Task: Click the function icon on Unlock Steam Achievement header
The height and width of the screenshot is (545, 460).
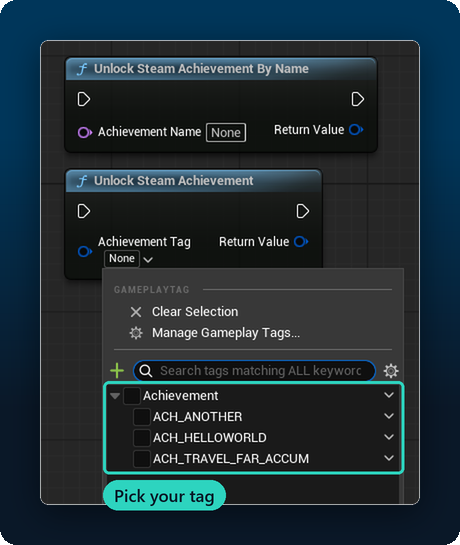Action: pyautogui.click(x=82, y=181)
